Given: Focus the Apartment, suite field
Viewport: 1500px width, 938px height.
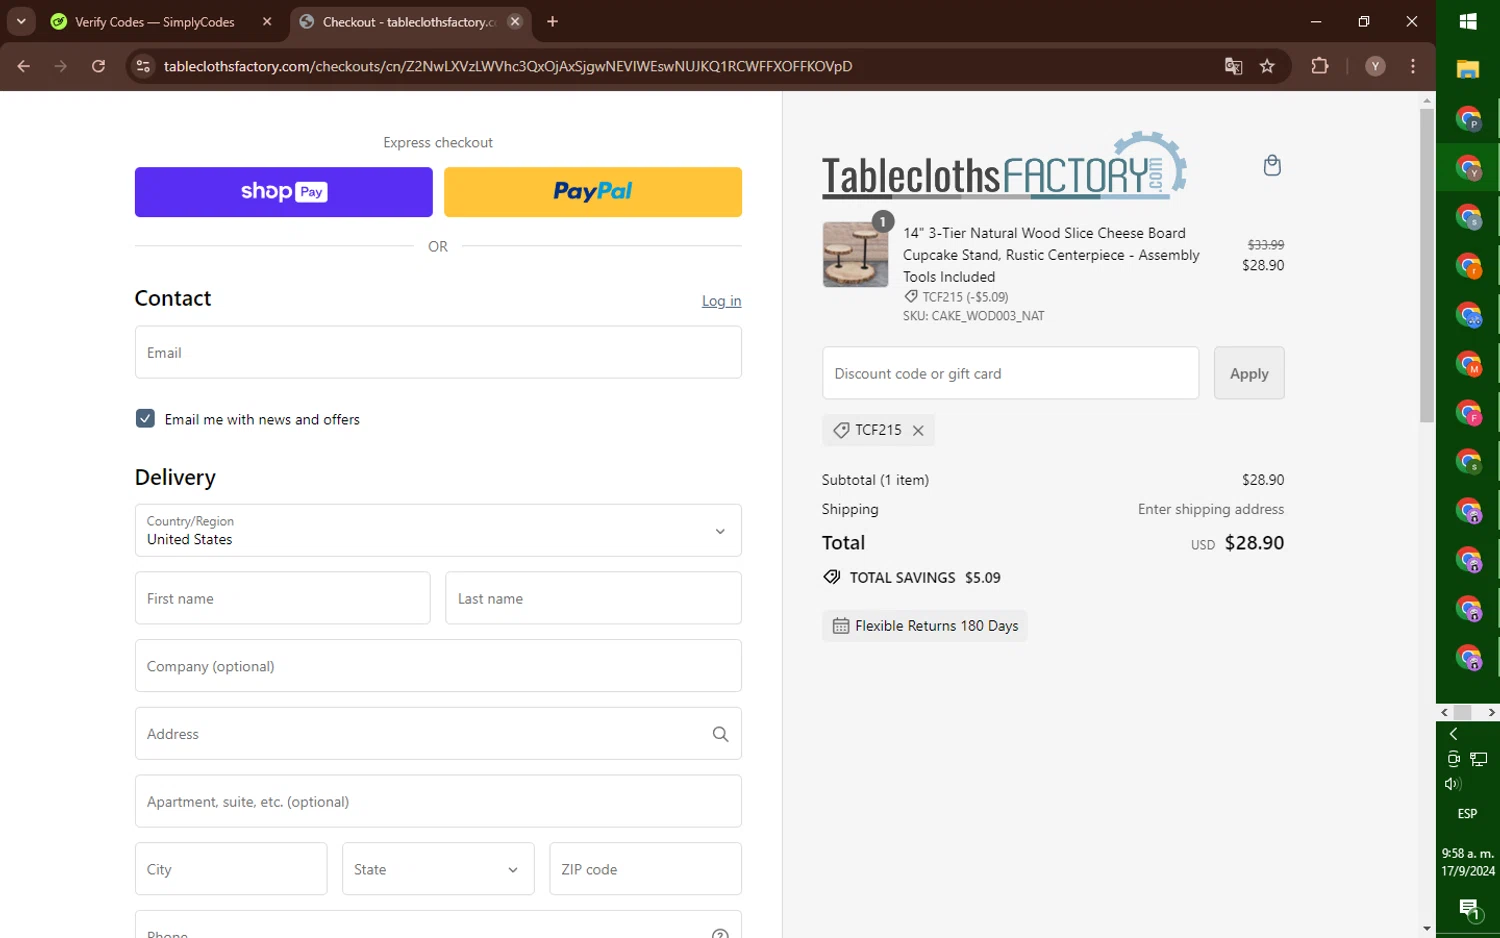Looking at the screenshot, I should pyautogui.click(x=438, y=801).
